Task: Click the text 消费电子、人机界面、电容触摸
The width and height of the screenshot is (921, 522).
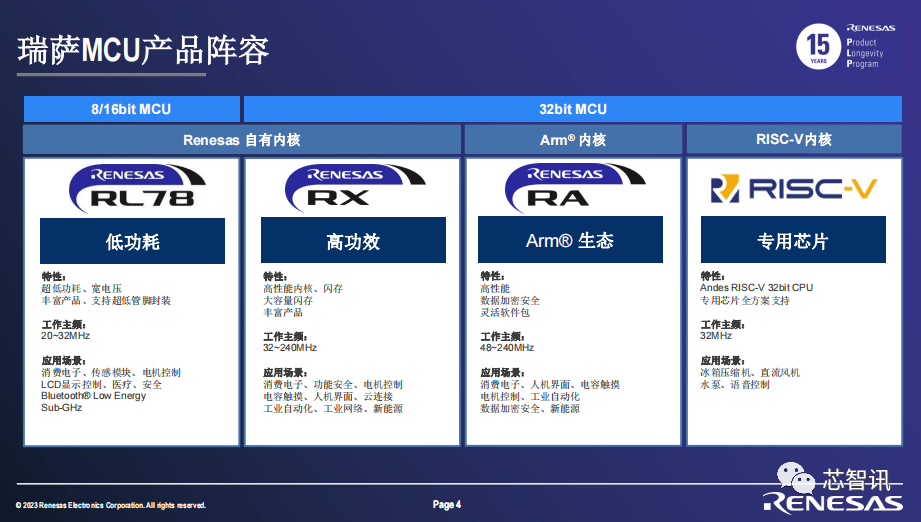Action: click(x=550, y=385)
